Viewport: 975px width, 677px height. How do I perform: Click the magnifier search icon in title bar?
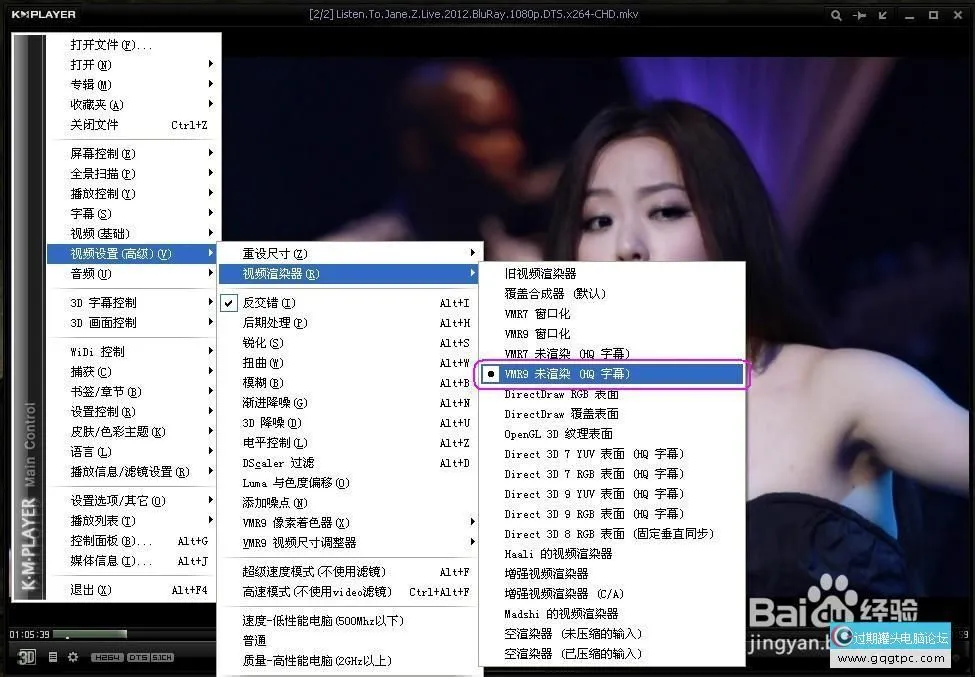(x=836, y=15)
